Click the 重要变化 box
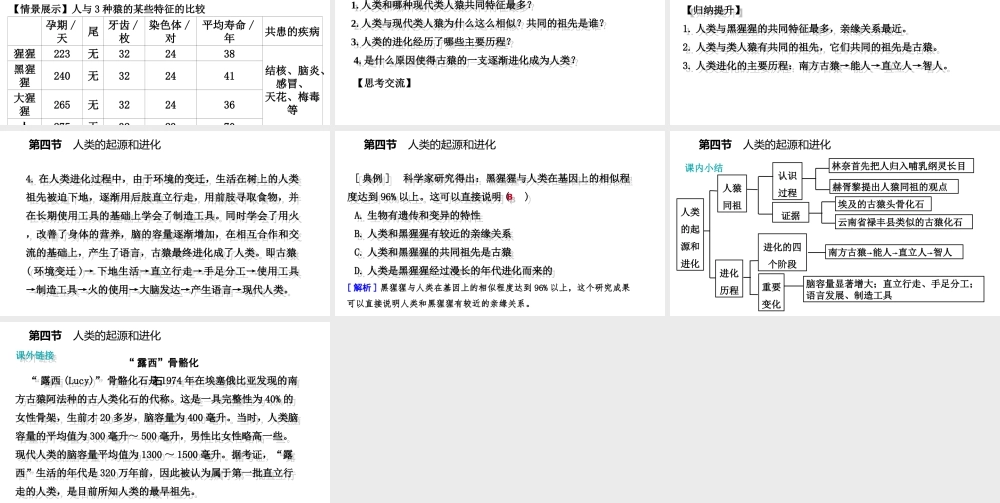Viewport: 1000px width, 503px height. click(771, 295)
